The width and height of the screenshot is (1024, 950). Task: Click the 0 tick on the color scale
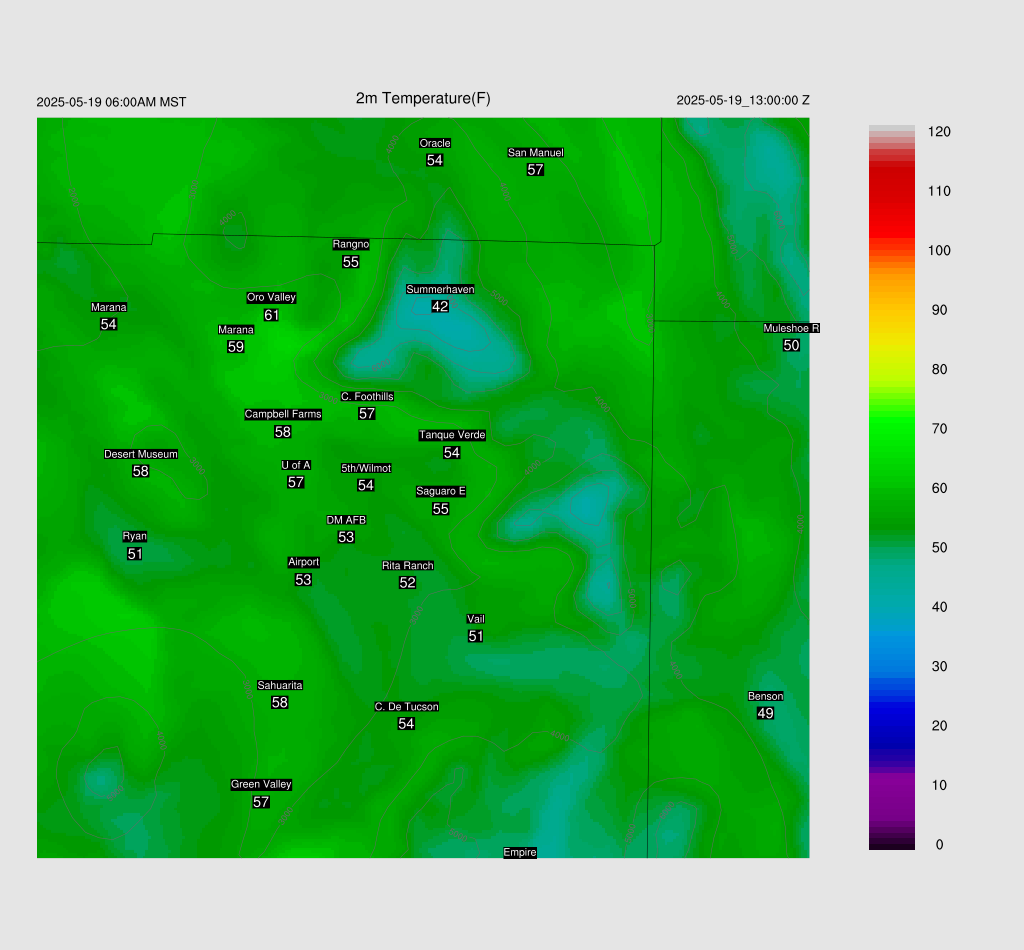coord(939,845)
